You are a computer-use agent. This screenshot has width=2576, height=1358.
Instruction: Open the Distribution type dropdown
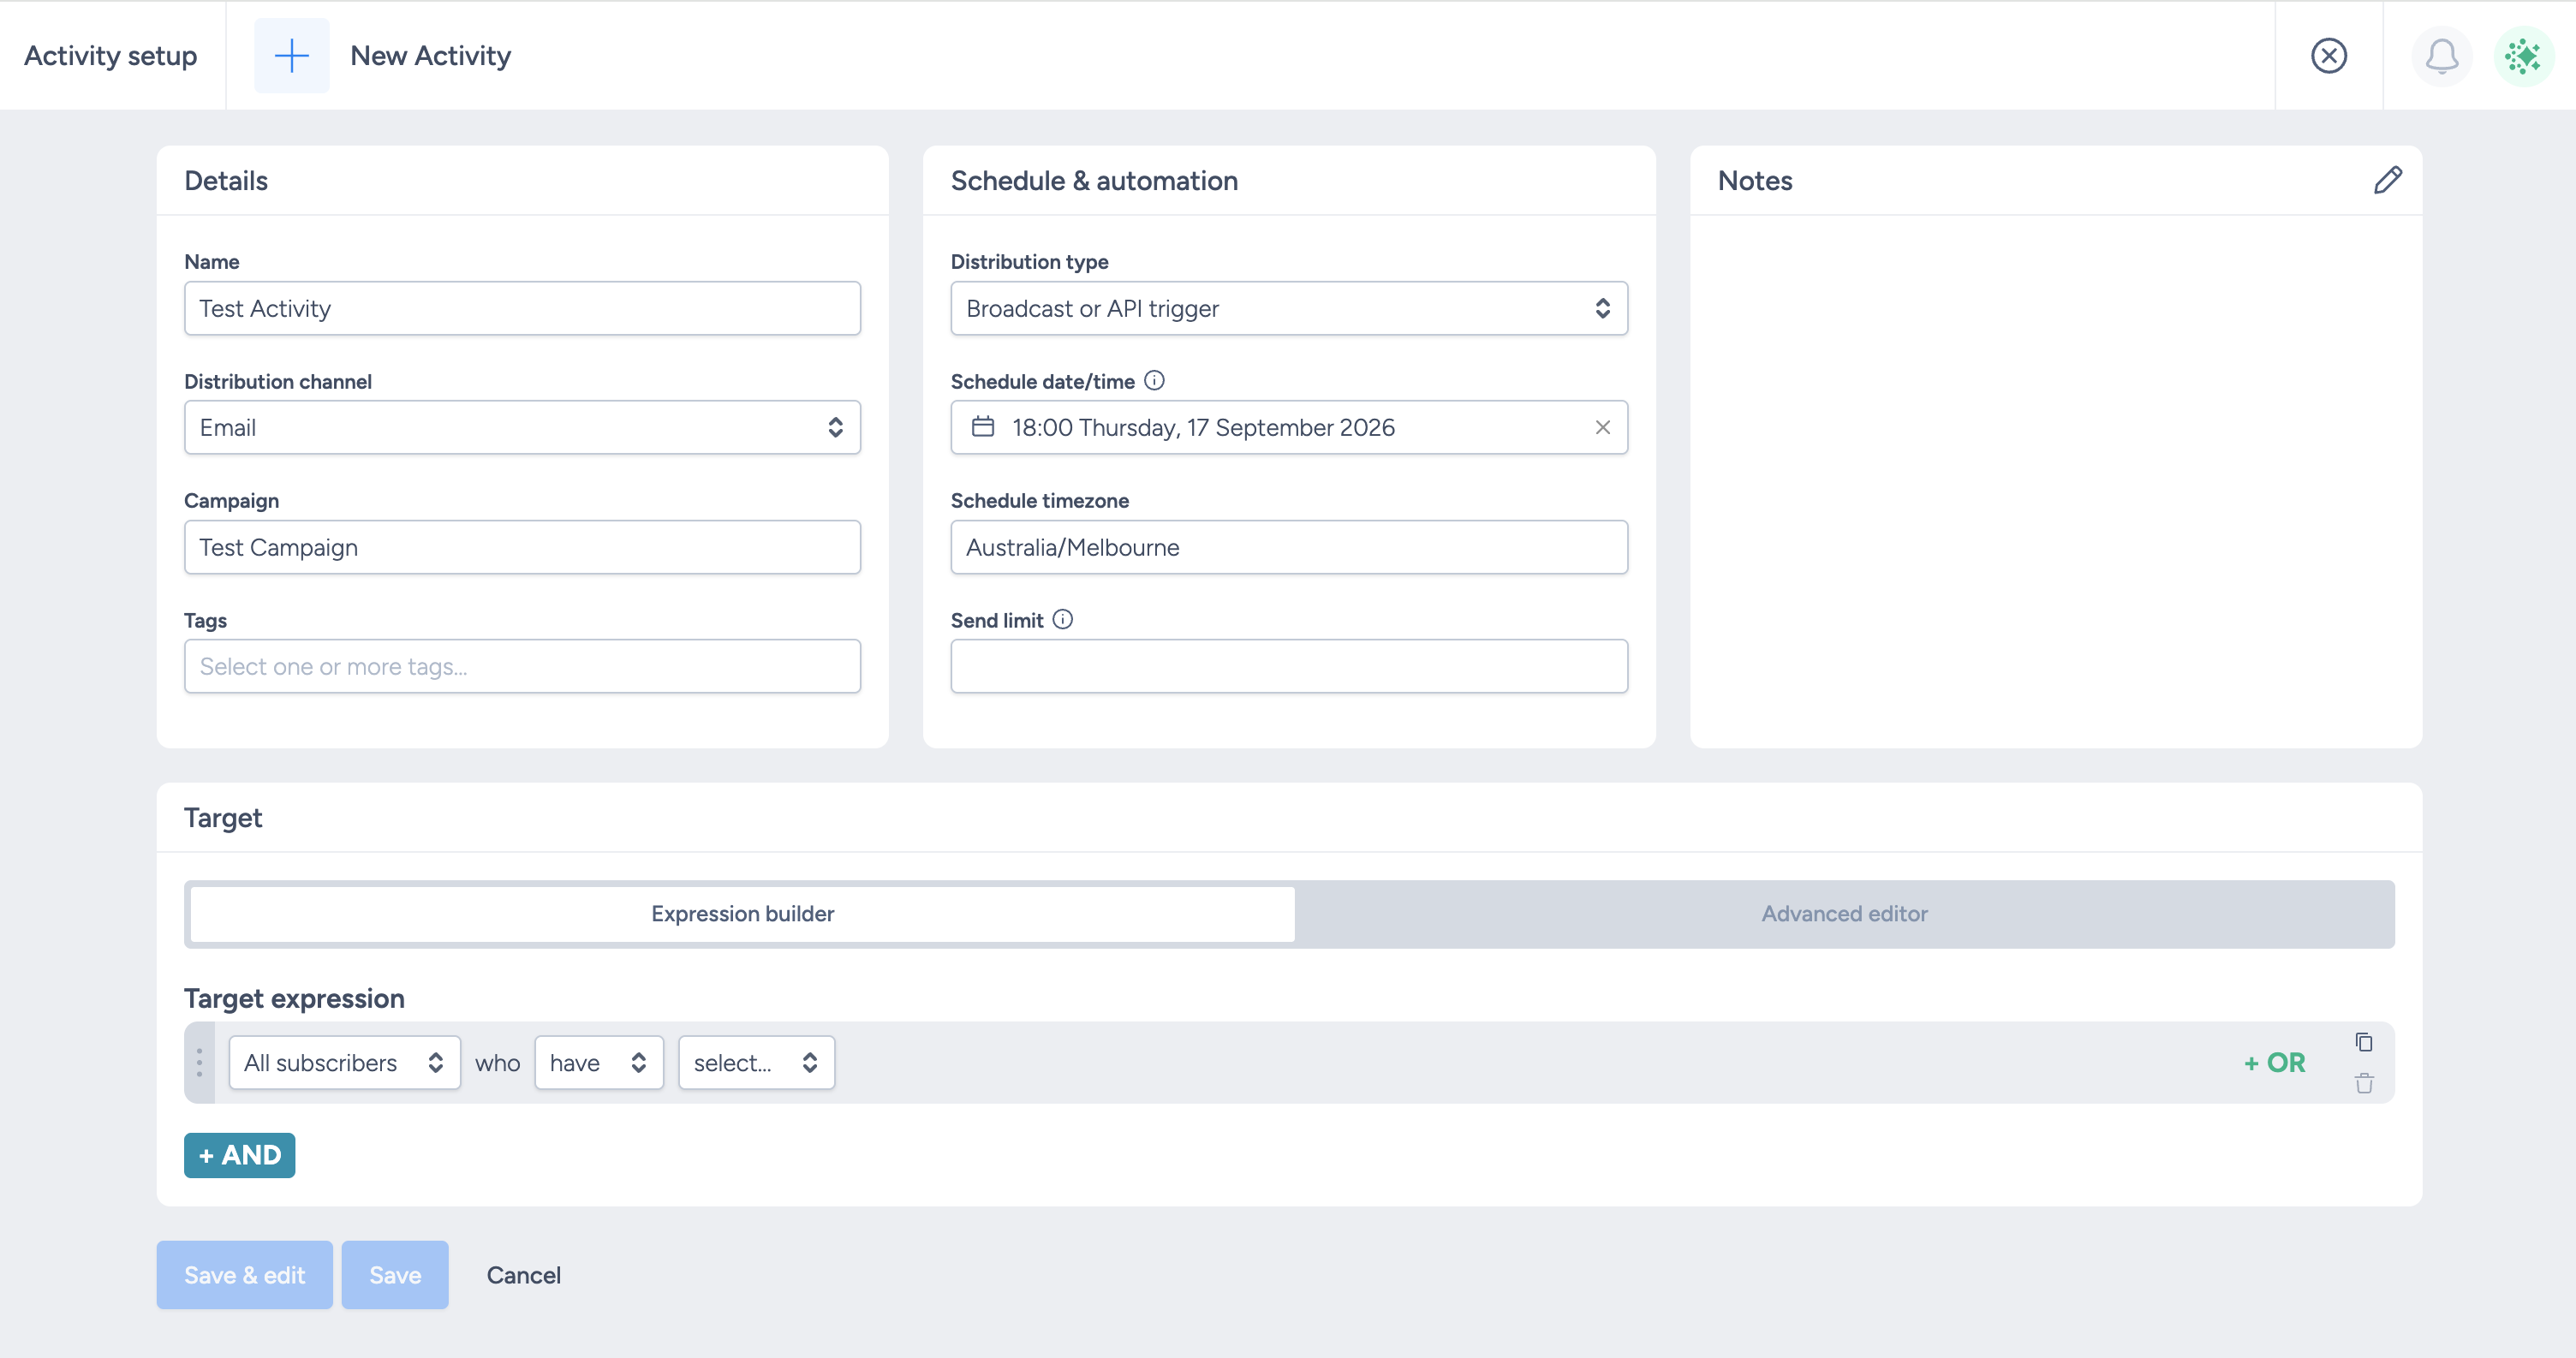click(1288, 308)
